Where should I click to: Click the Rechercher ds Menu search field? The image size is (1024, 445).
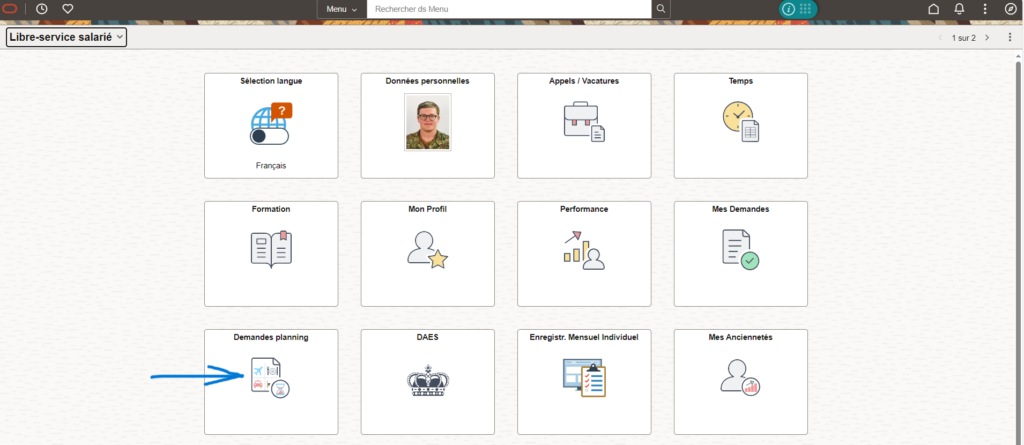pyautogui.click(x=508, y=9)
